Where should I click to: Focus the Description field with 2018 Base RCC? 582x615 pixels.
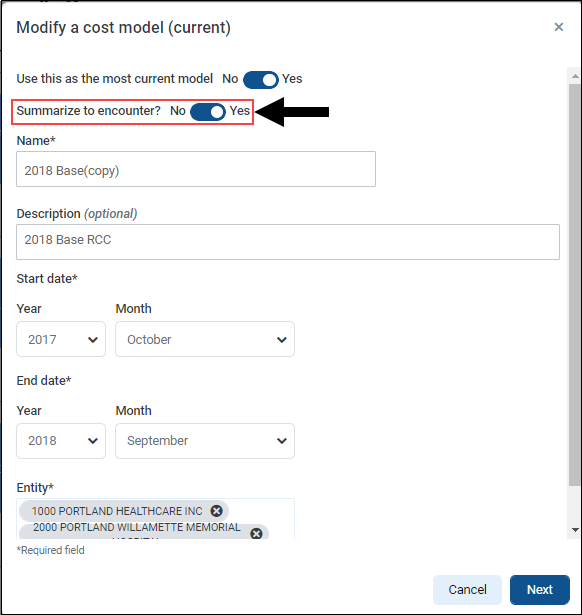tap(288, 242)
